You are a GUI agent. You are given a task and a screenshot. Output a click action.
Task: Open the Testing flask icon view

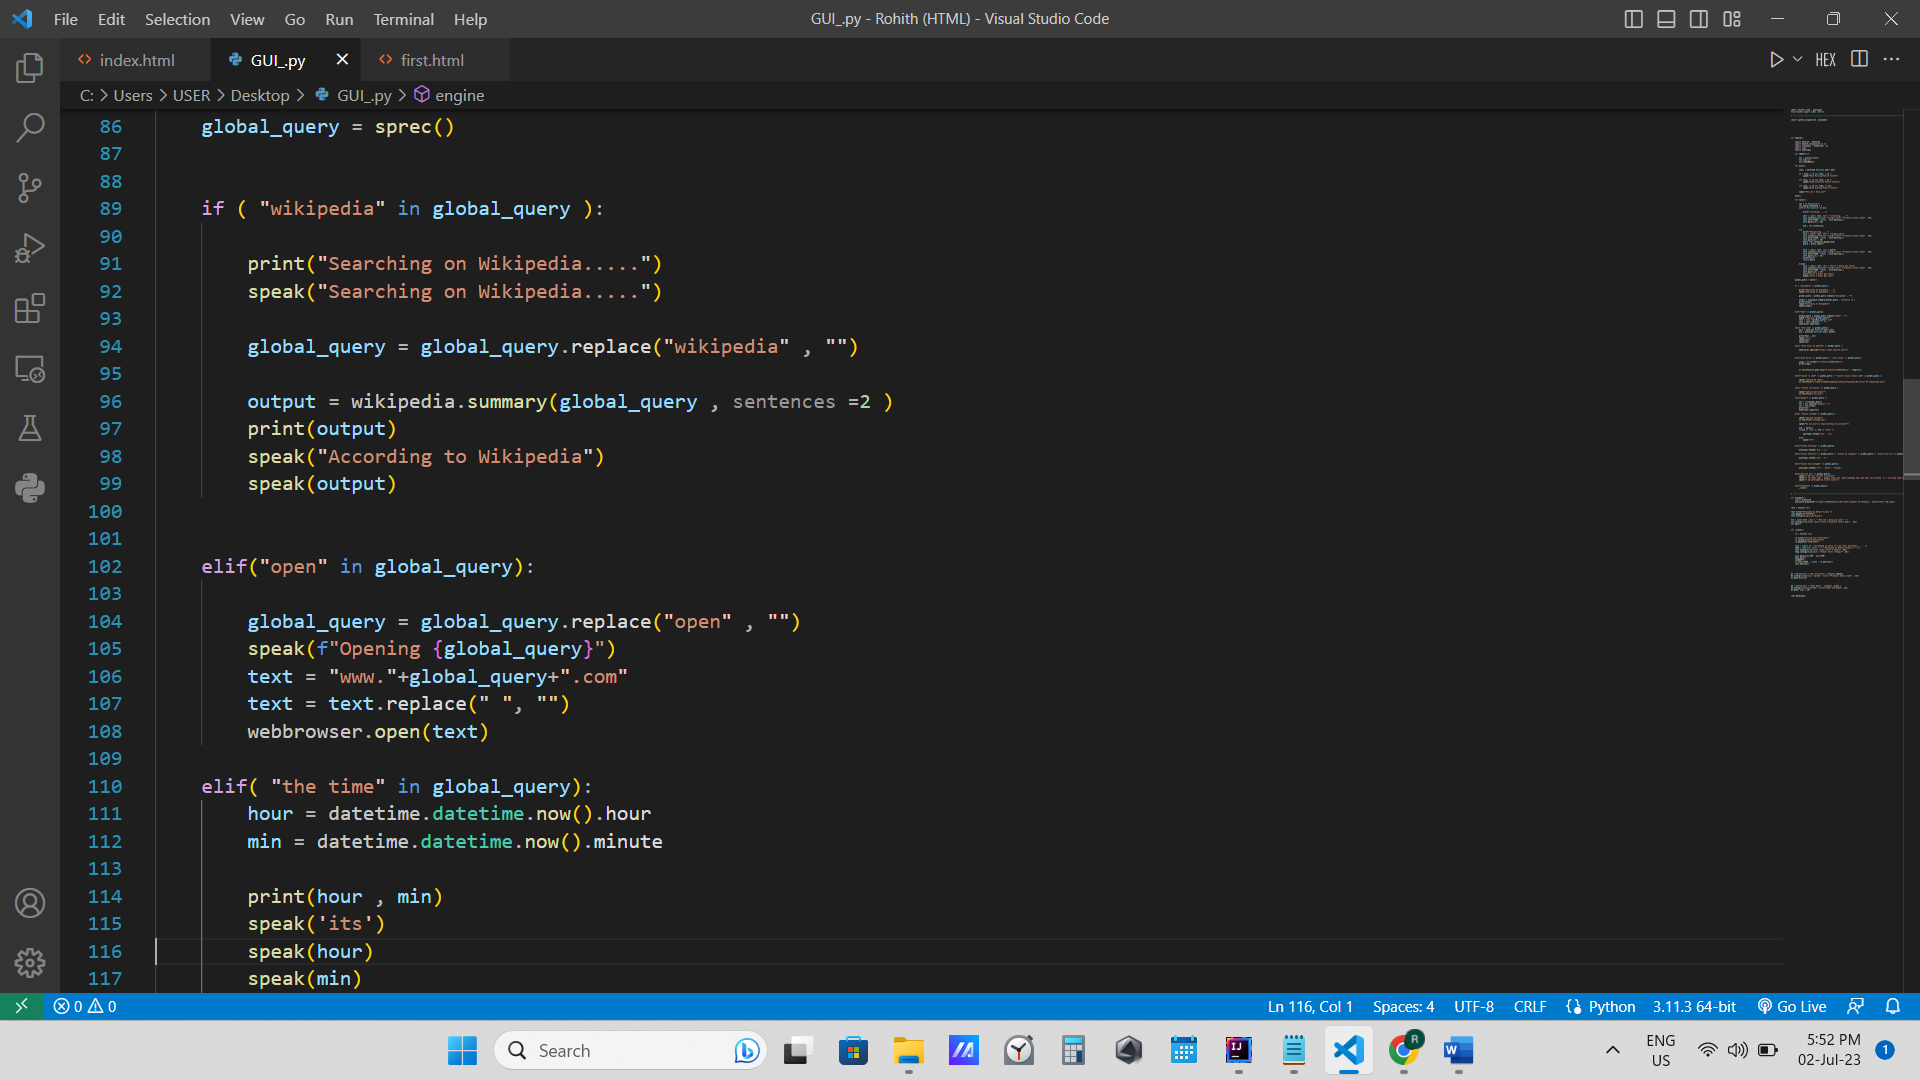(x=30, y=428)
